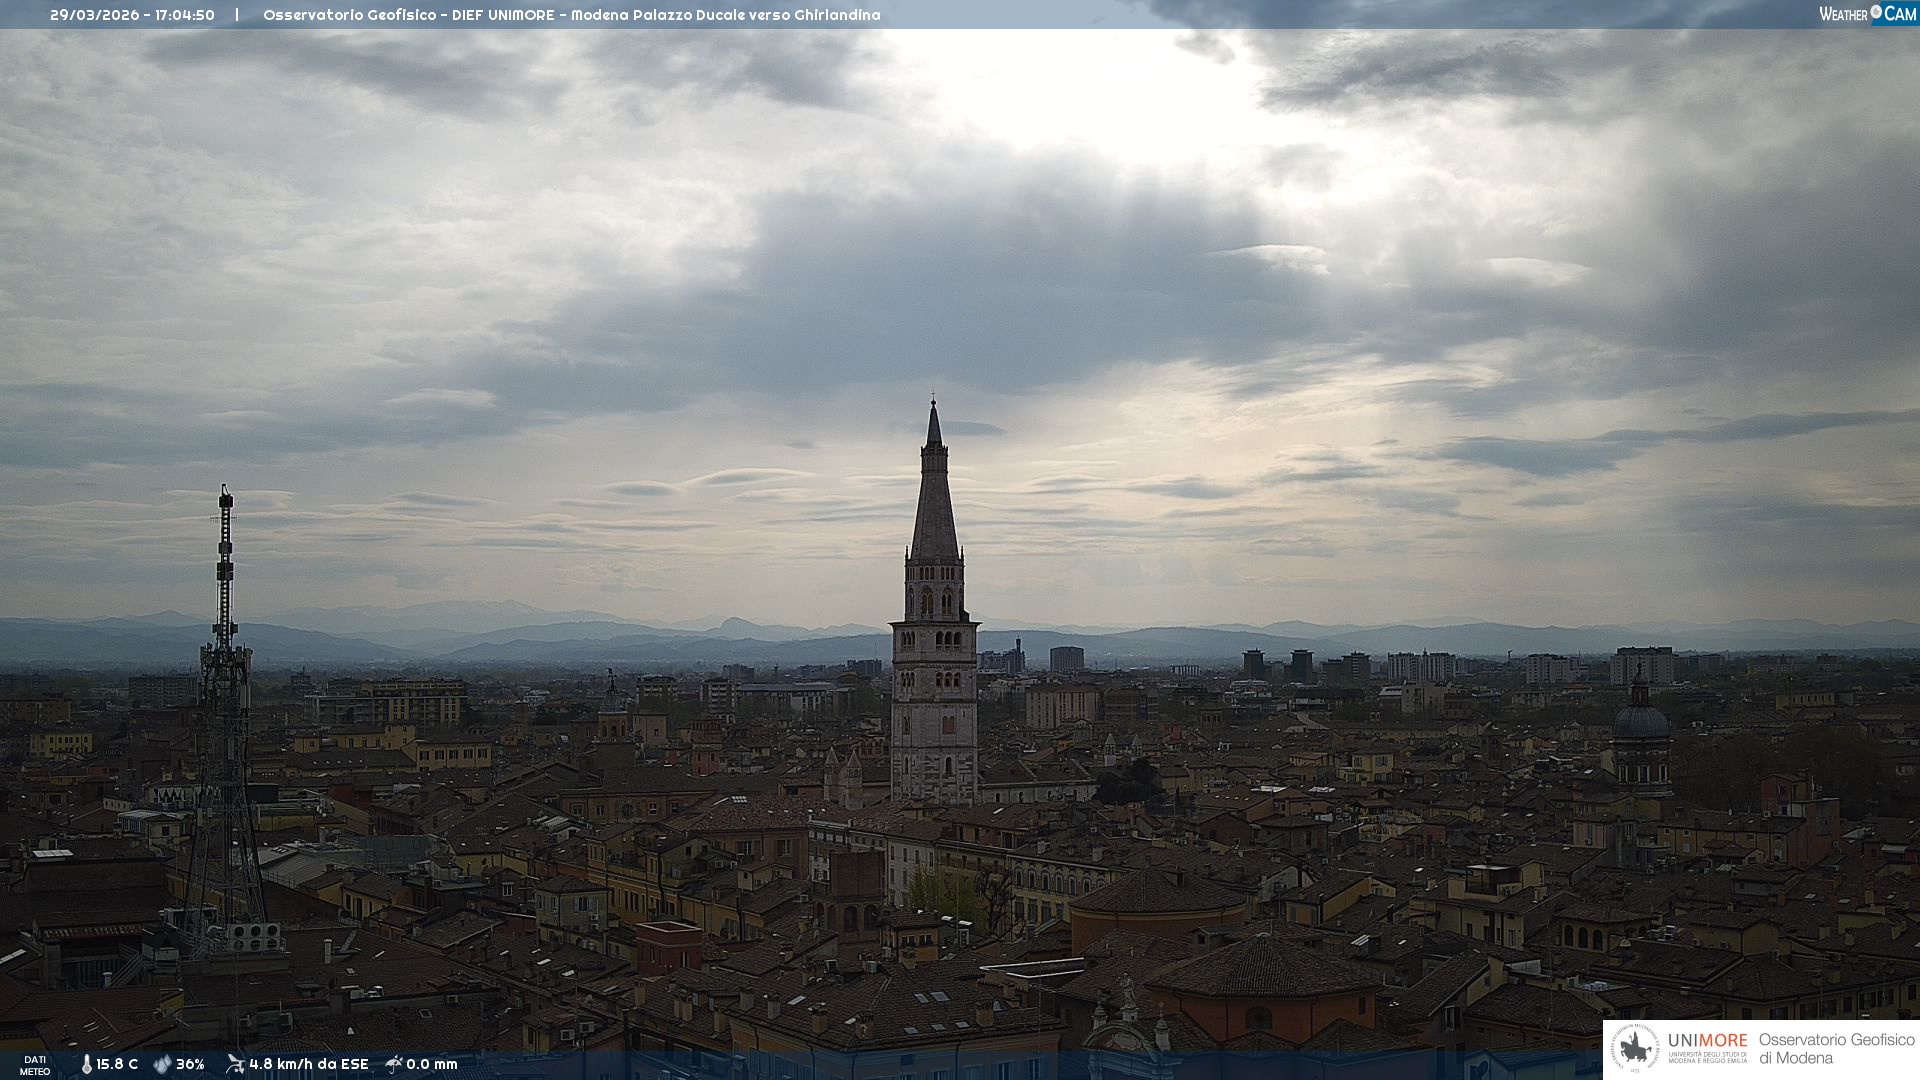Click the 29/03/2026 date timestamp
Image resolution: width=1920 pixels, height=1080 pixels.
(96, 15)
